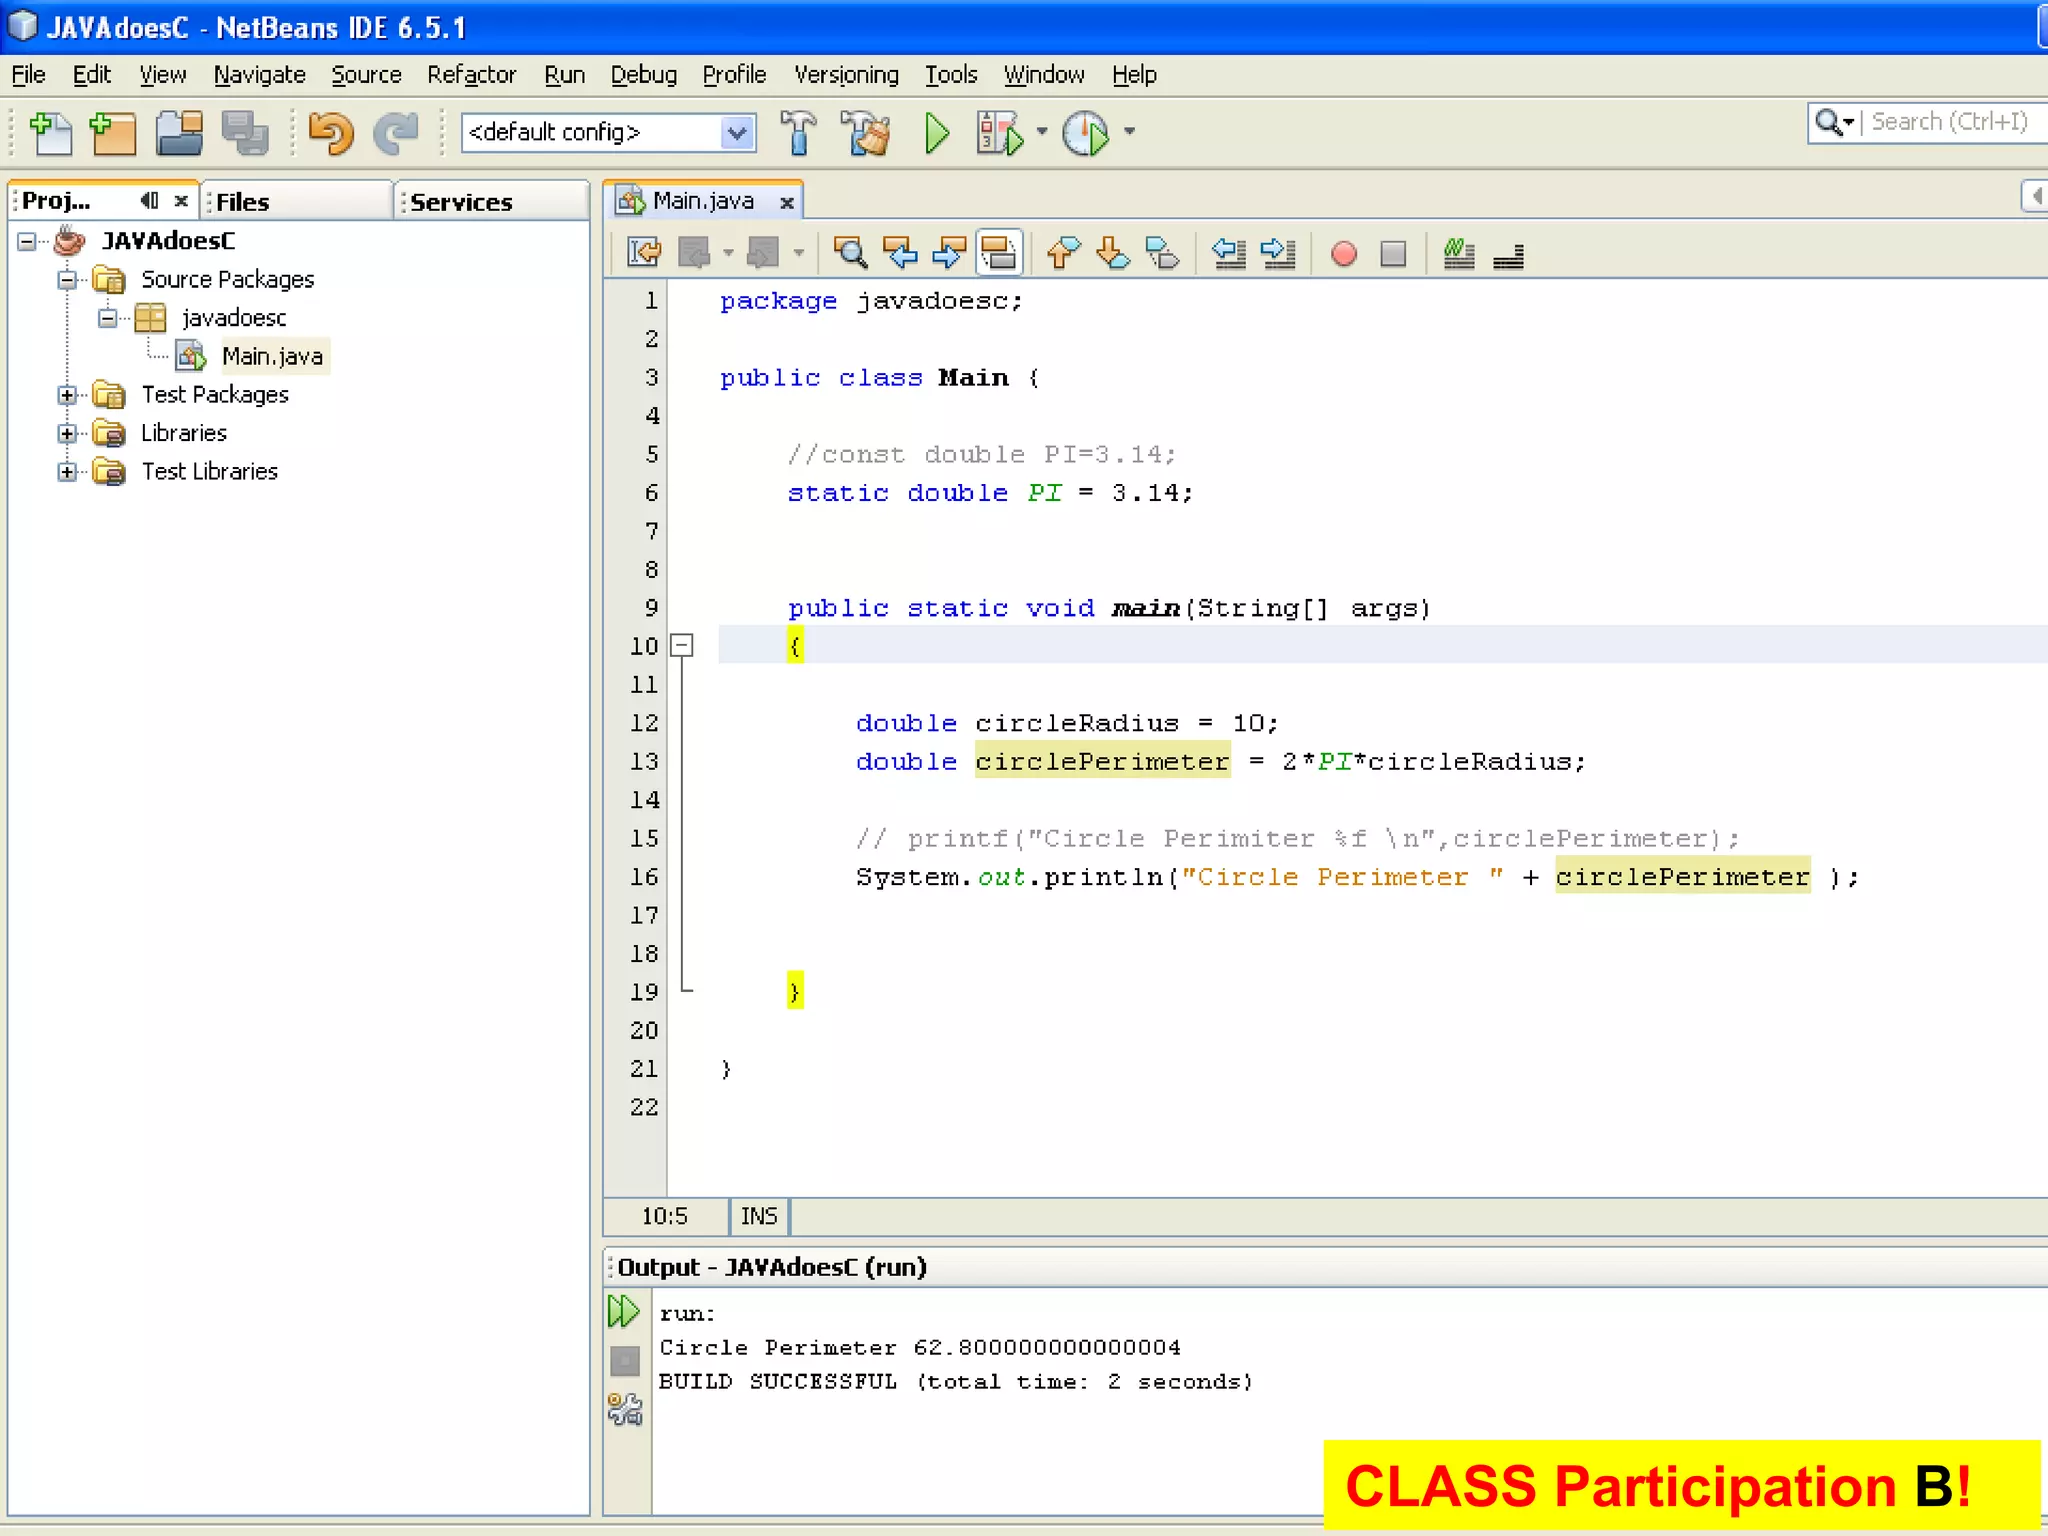The image size is (2048, 1536).
Task: Click the Comment lines icon
Action: (x=1459, y=253)
